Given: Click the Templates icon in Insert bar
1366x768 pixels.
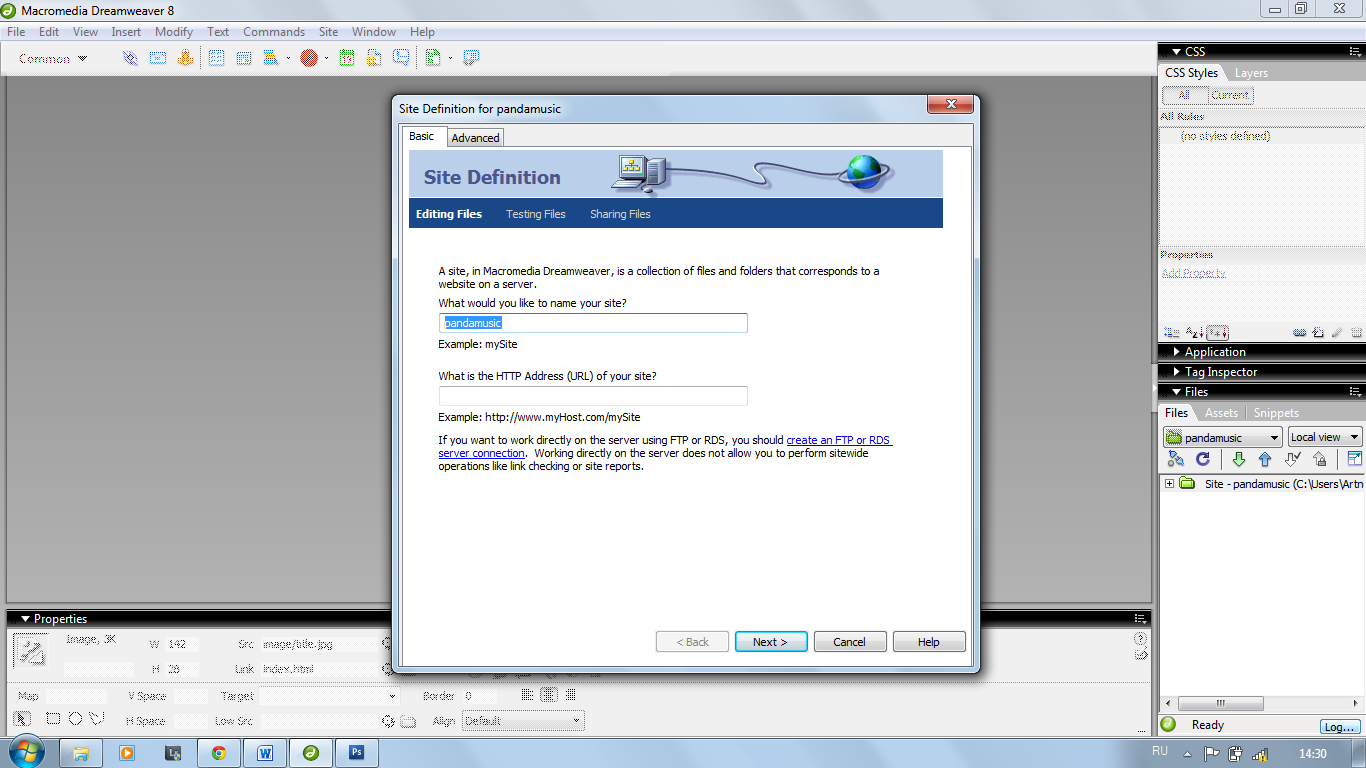Looking at the screenshot, I should [x=433, y=58].
